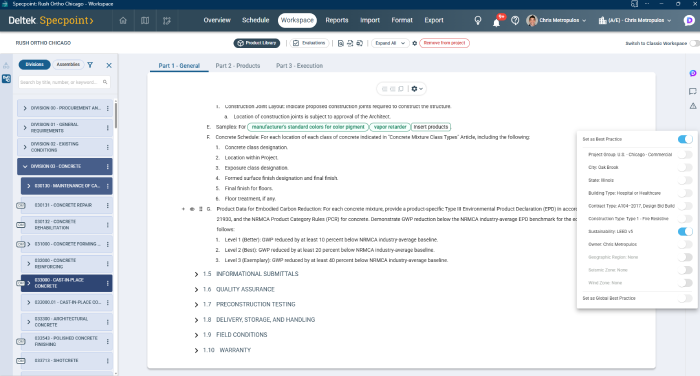Open the help question mark icon
This screenshot has width=700, height=376.
[515, 21]
